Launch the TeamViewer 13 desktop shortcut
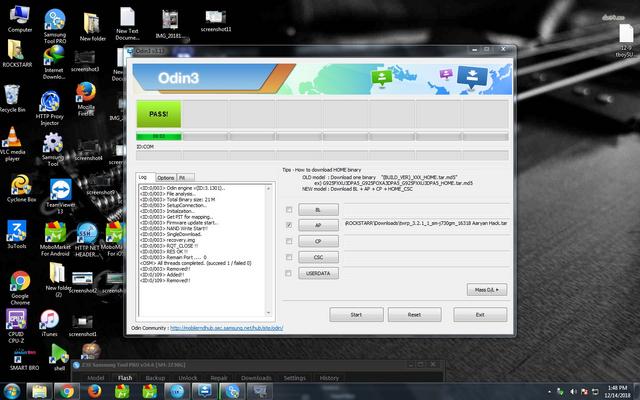 click(60, 196)
